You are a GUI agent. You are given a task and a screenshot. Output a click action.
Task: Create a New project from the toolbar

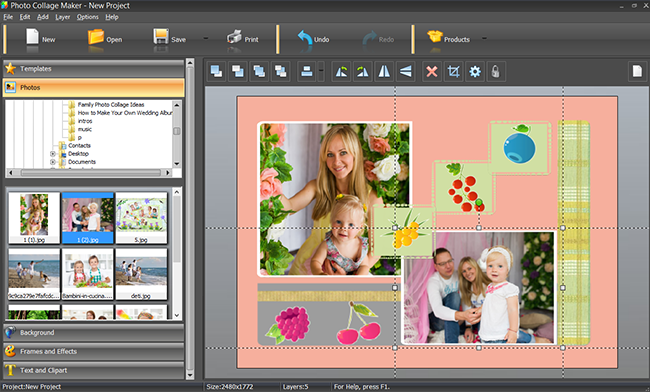[x=40, y=39]
